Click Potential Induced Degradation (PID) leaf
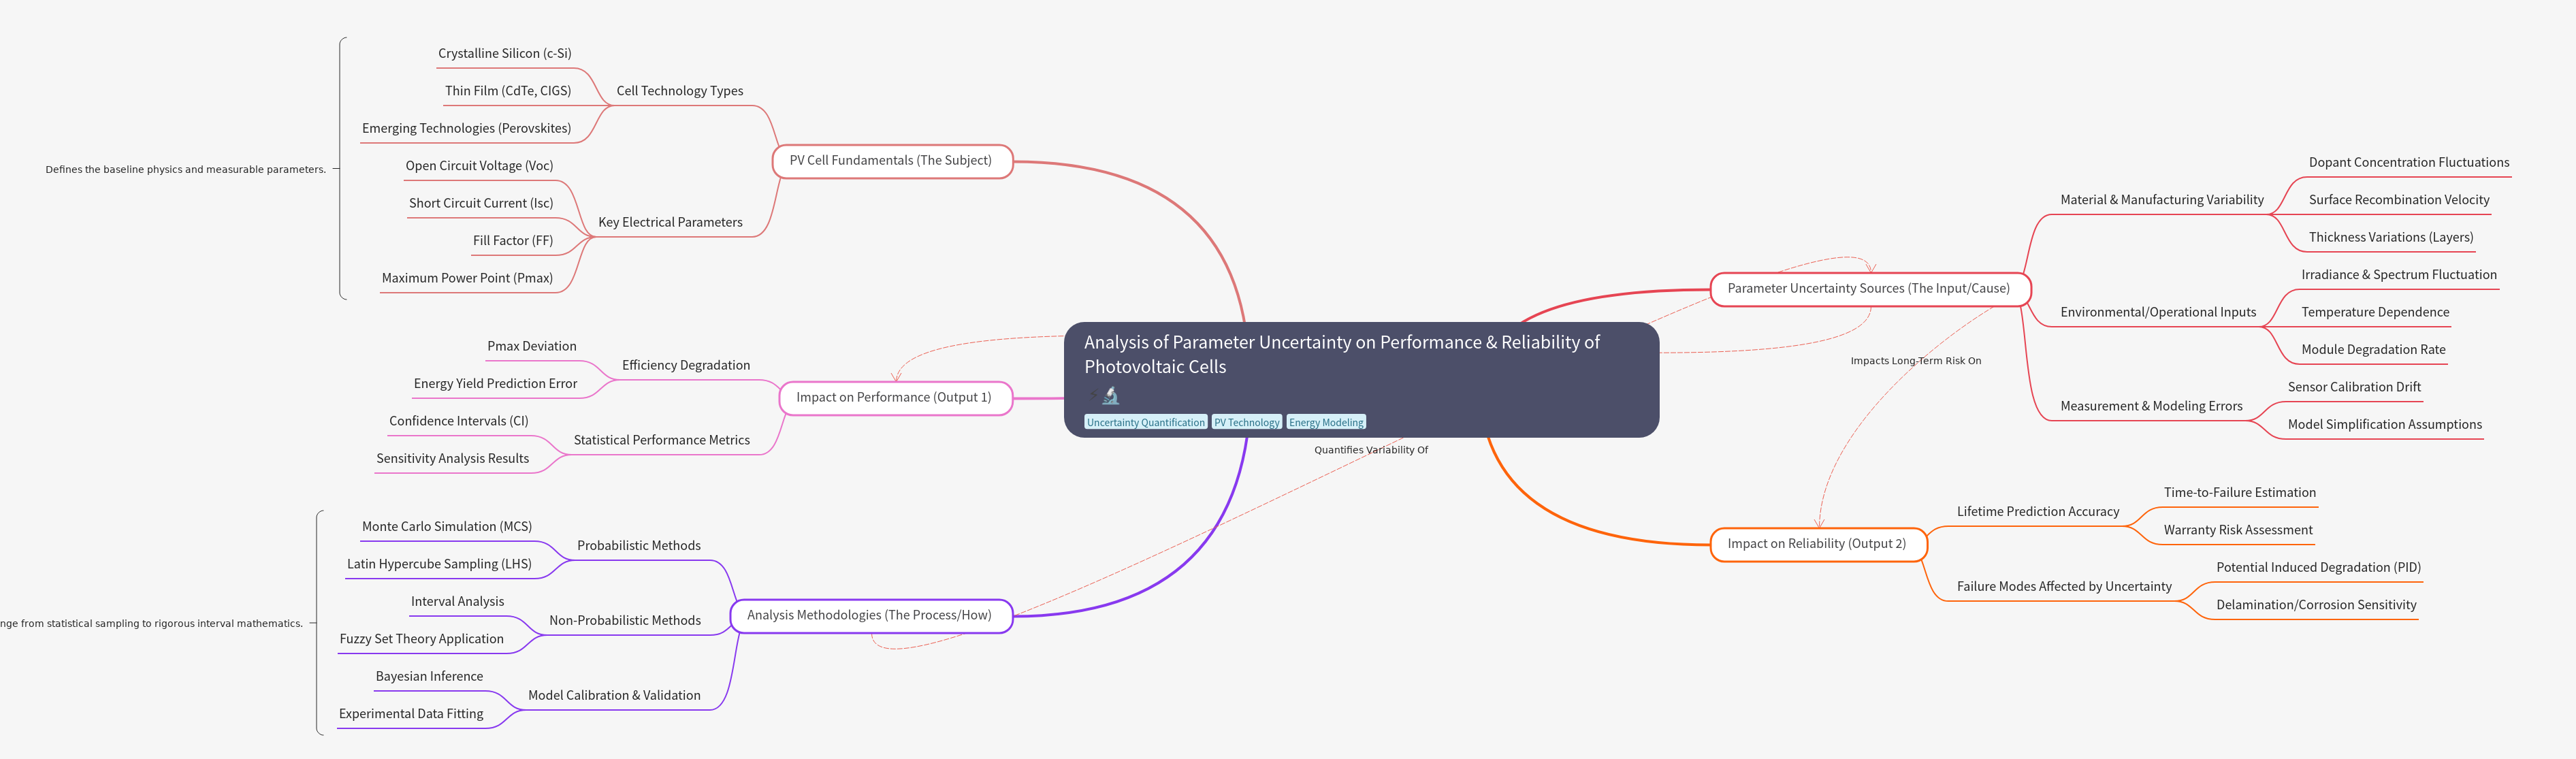Viewport: 2576px width, 759px height. coord(2317,568)
